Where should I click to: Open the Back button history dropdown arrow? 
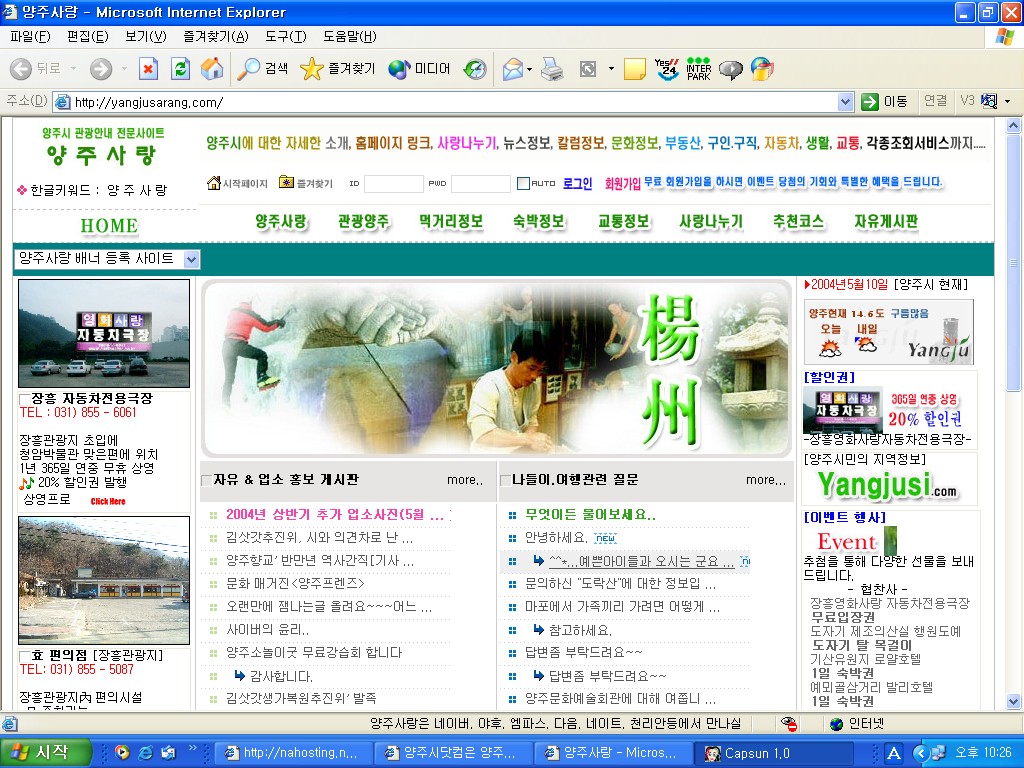73,69
